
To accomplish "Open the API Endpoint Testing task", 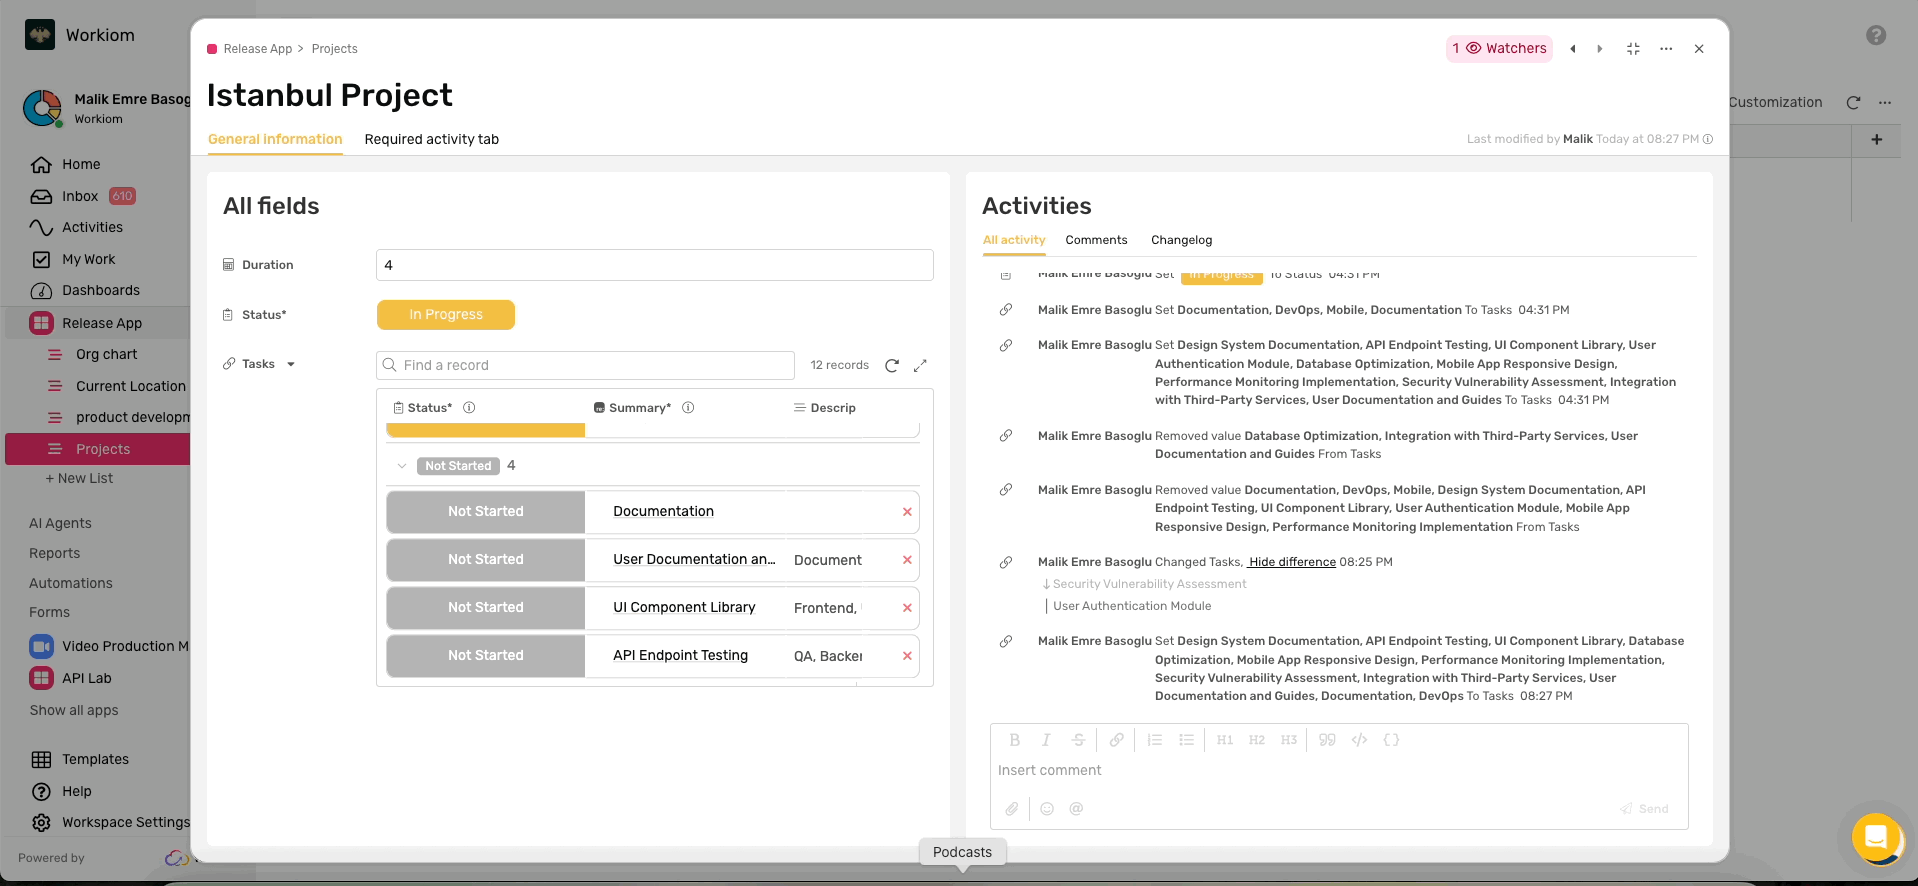I will [x=680, y=656].
